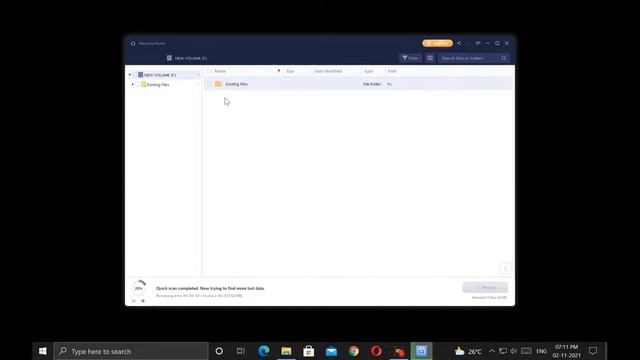This screenshot has height=360, width=640.
Task: Open the red app icon beside Opera on taskbar
Action: pyautogui.click(x=399, y=351)
